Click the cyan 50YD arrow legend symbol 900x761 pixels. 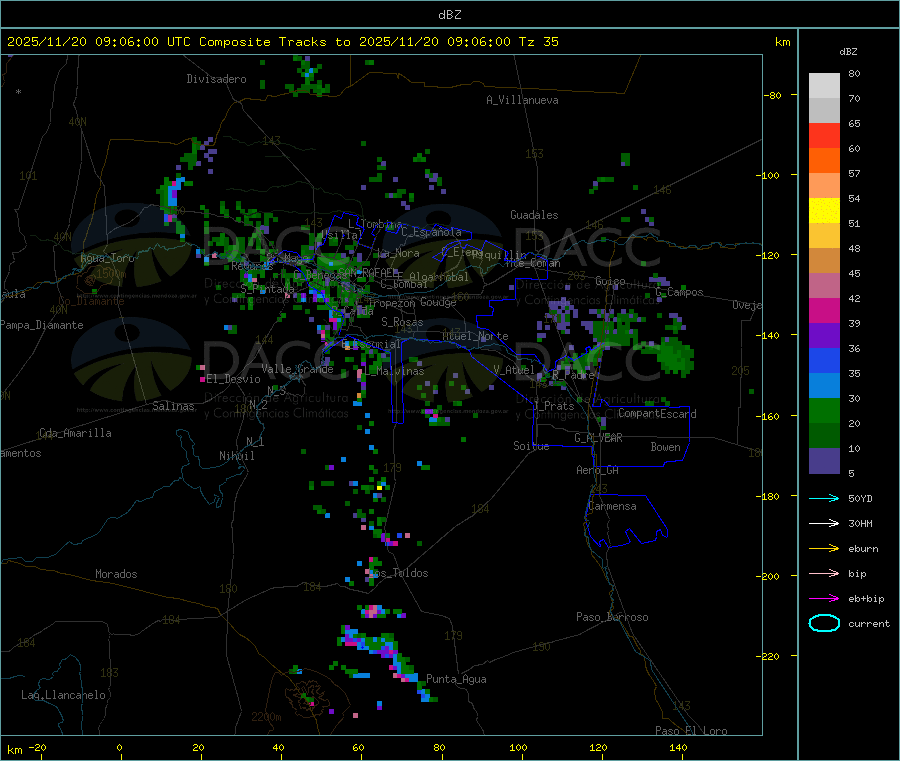coord(824,498)
